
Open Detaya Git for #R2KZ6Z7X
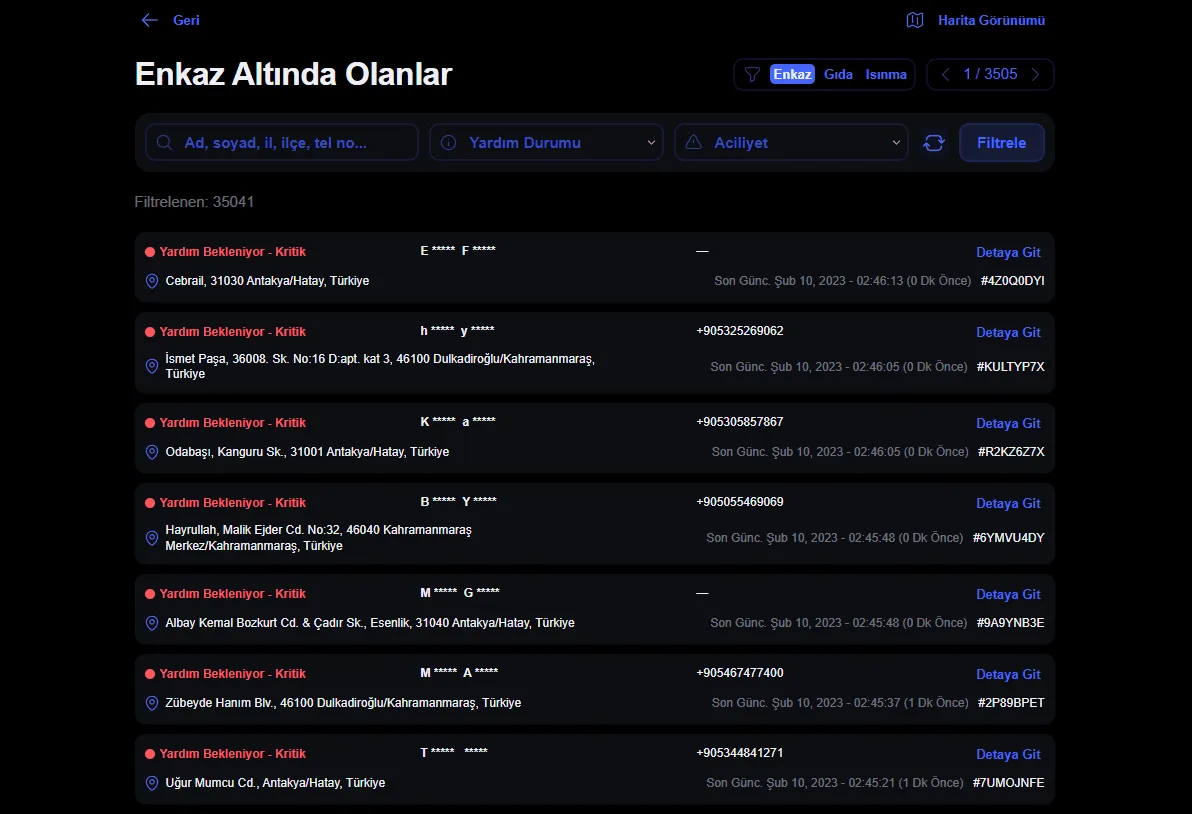(1008, 423)
